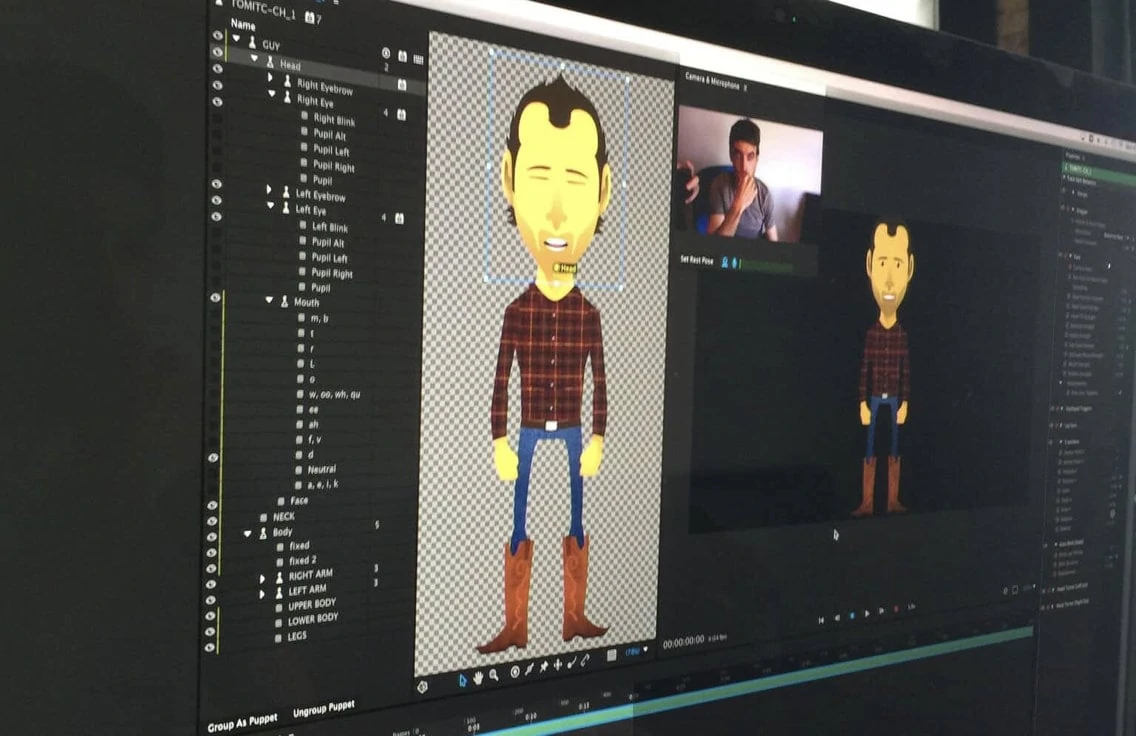Select the magnifier Zoom tool
The width and height of the screenshot is (1136, 736).
point(493,674)
